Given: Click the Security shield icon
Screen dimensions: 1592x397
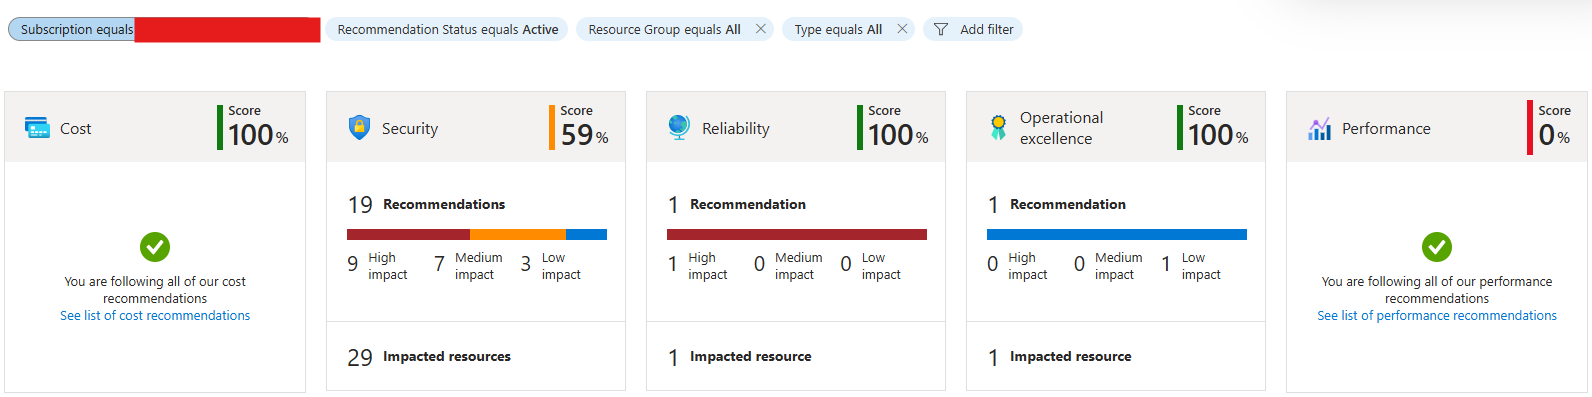Looking at the screenshot, I should tap(359, 127).
